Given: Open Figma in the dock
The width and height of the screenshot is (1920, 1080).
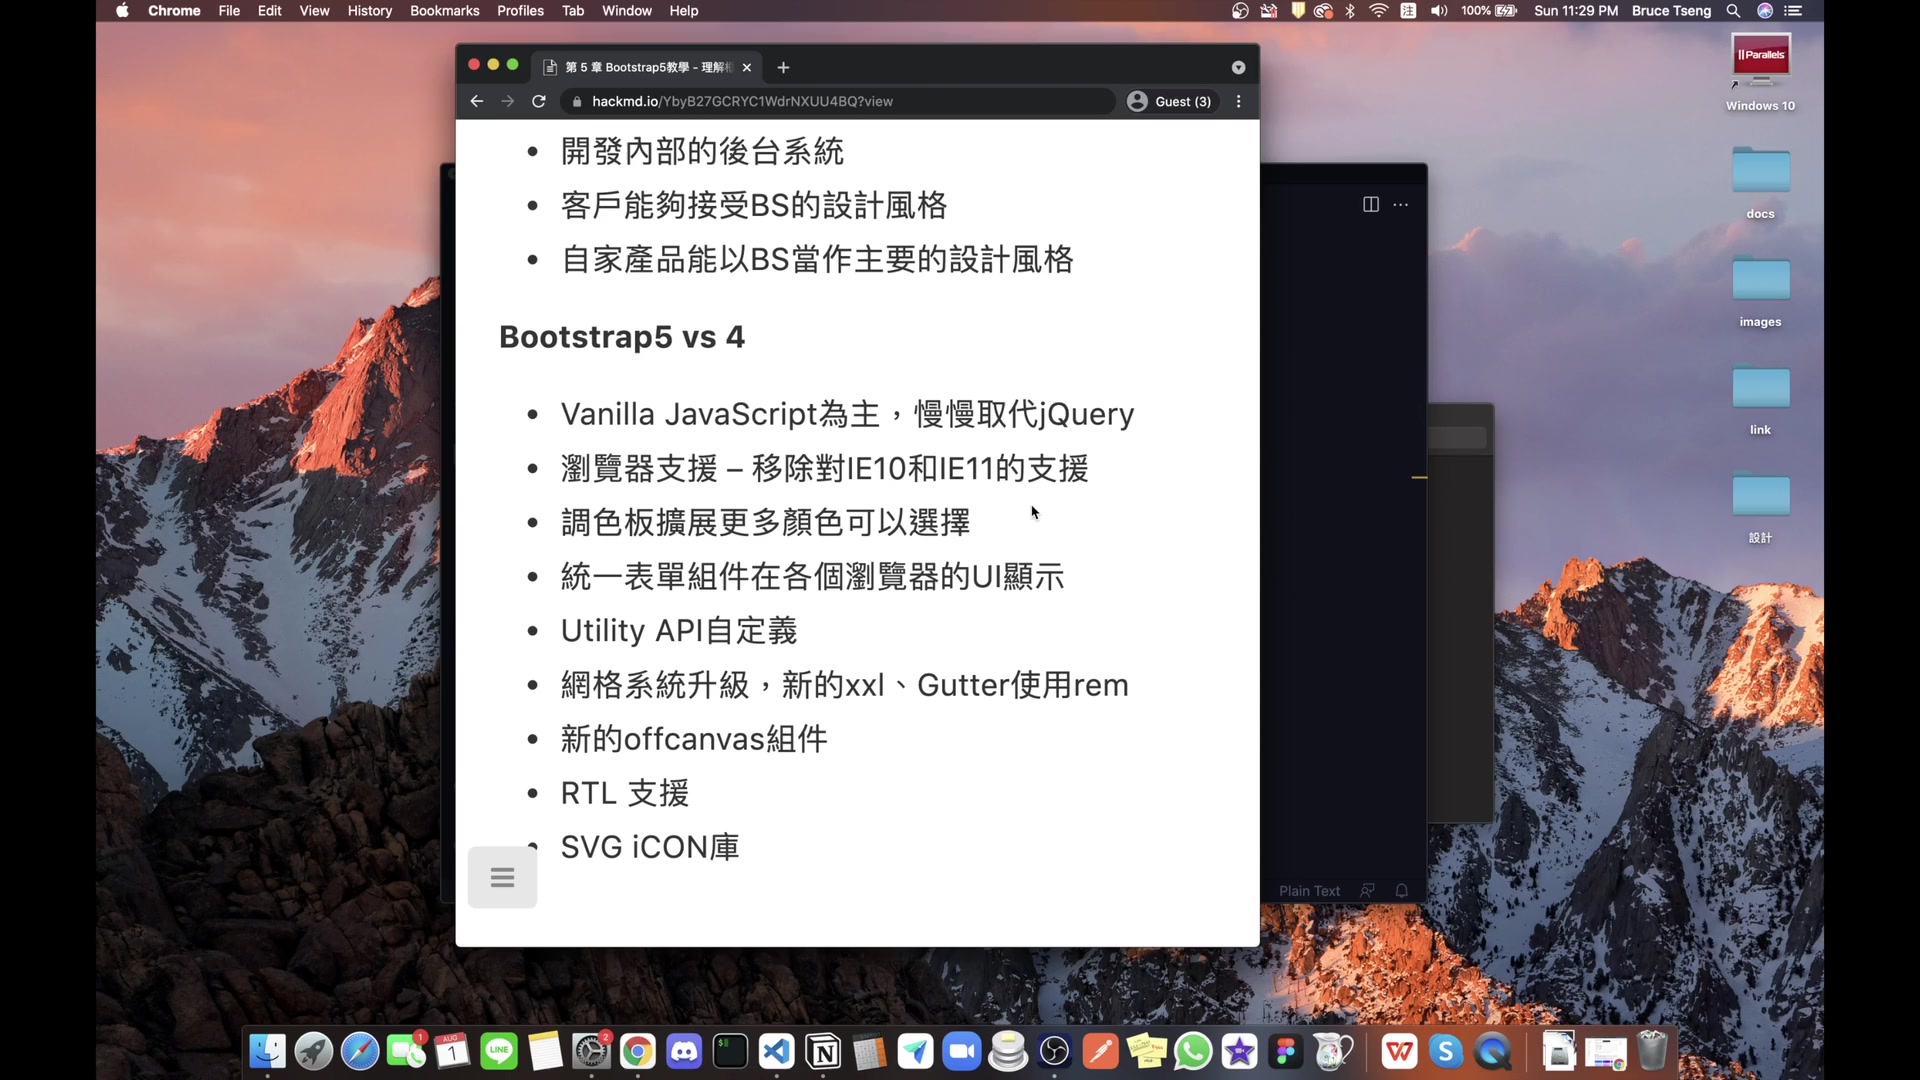Looking at the screenshot, I should coord(1286,1052).
